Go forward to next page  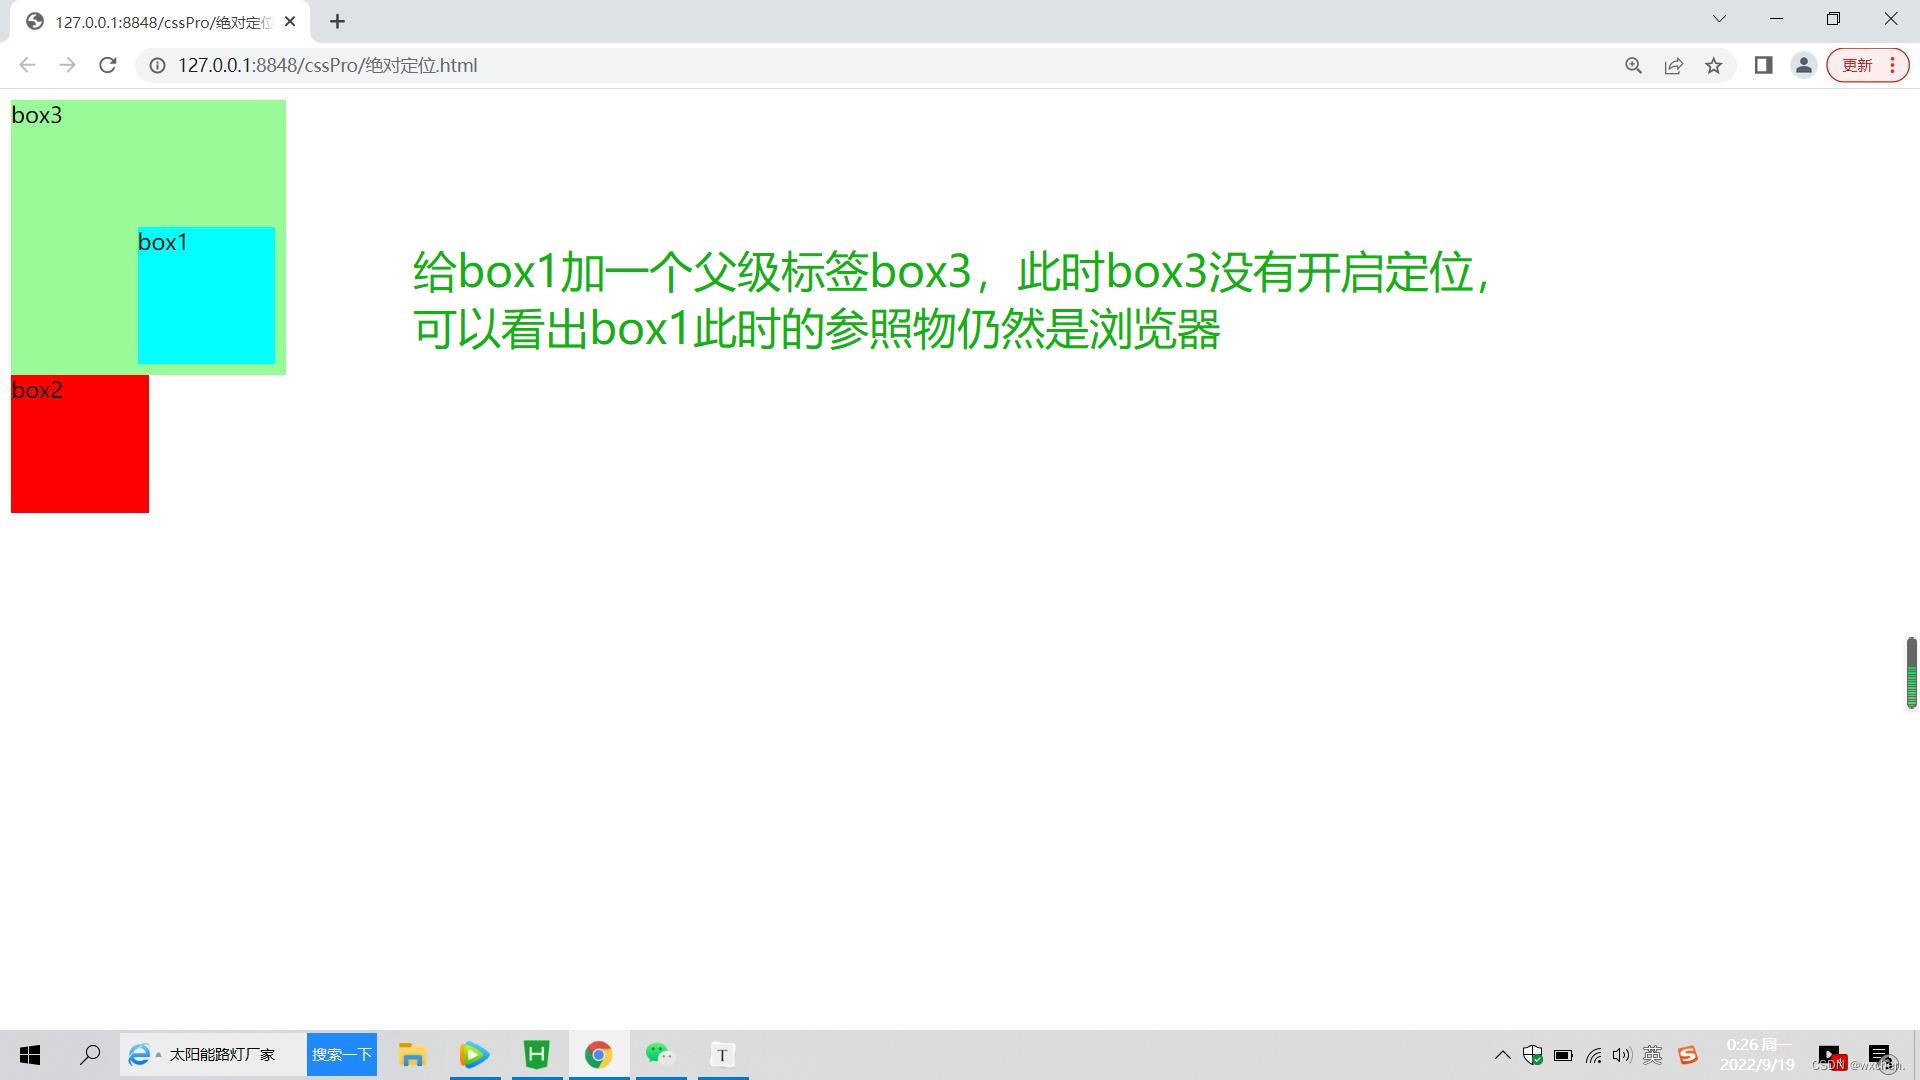pos(67,65)
